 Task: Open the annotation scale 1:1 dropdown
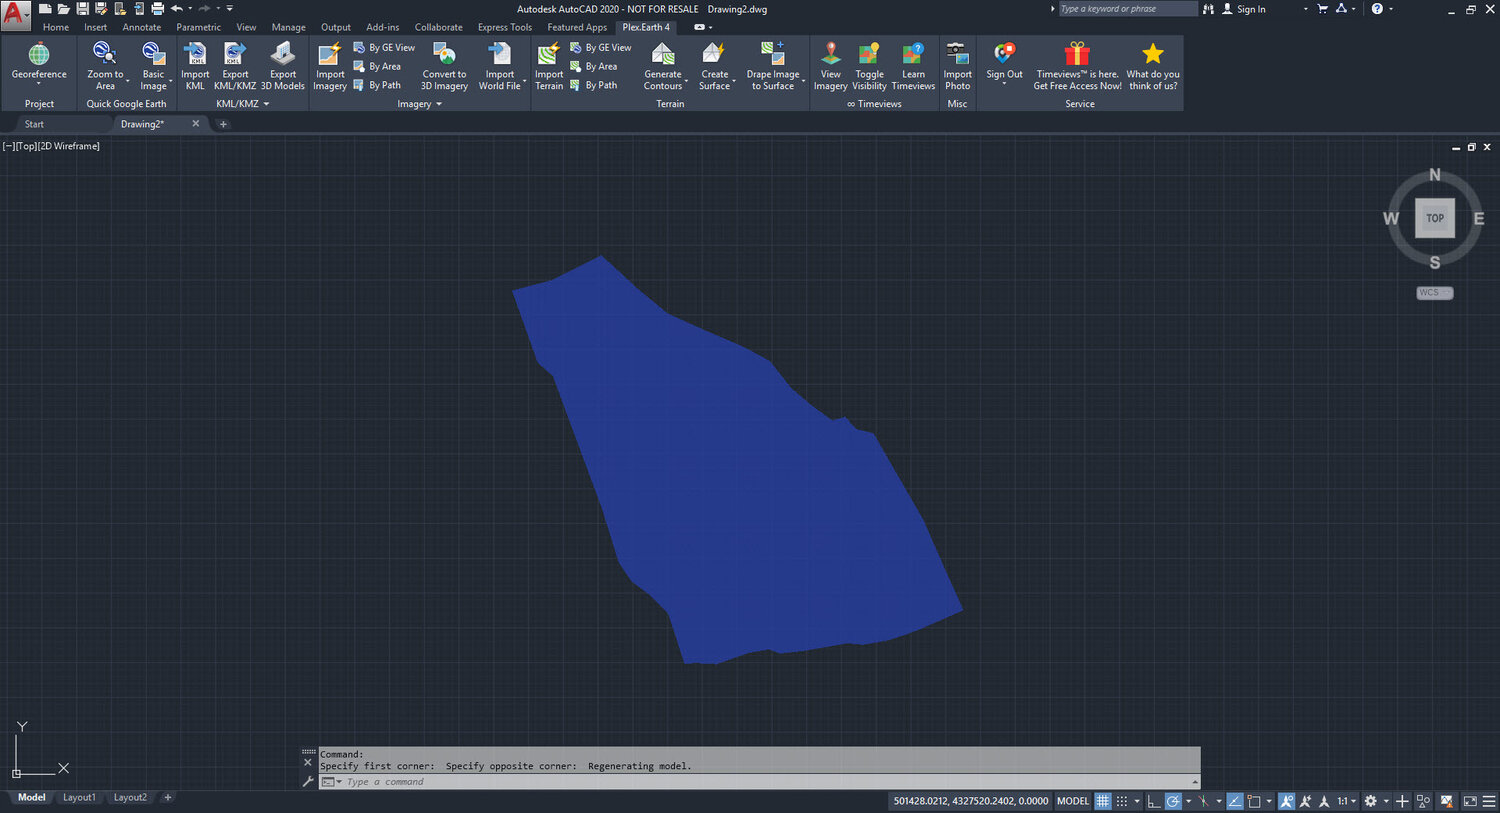point(1346,801)
